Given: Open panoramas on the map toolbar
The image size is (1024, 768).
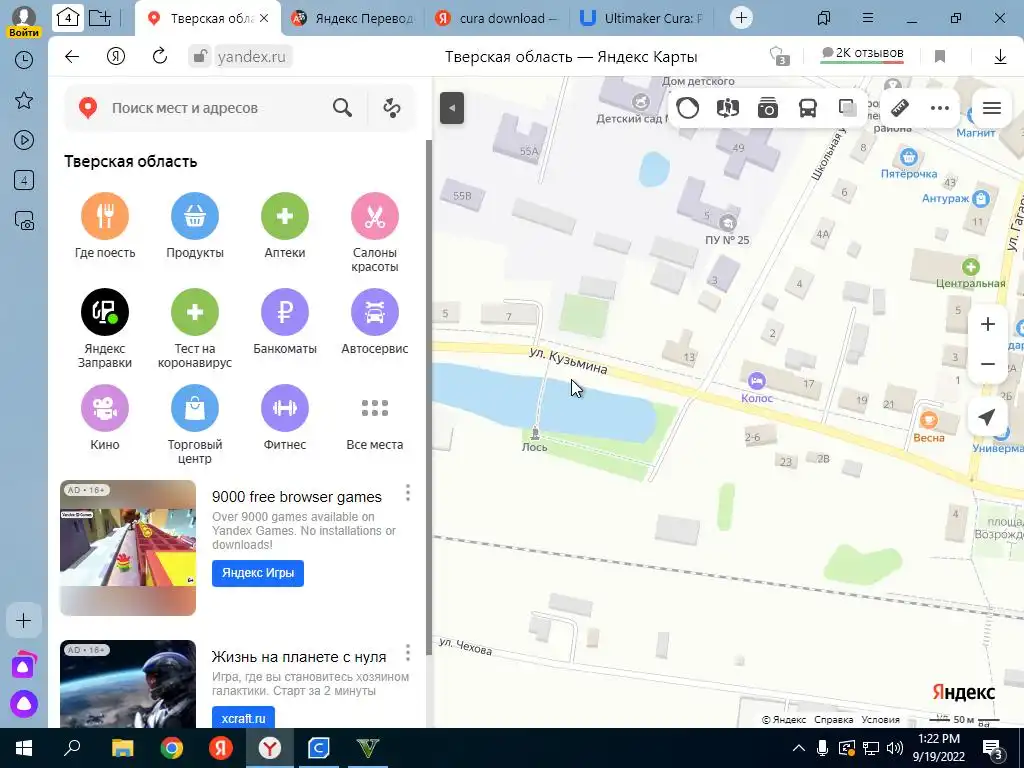Looking at the screenshot, I should [x=728, y=108].
